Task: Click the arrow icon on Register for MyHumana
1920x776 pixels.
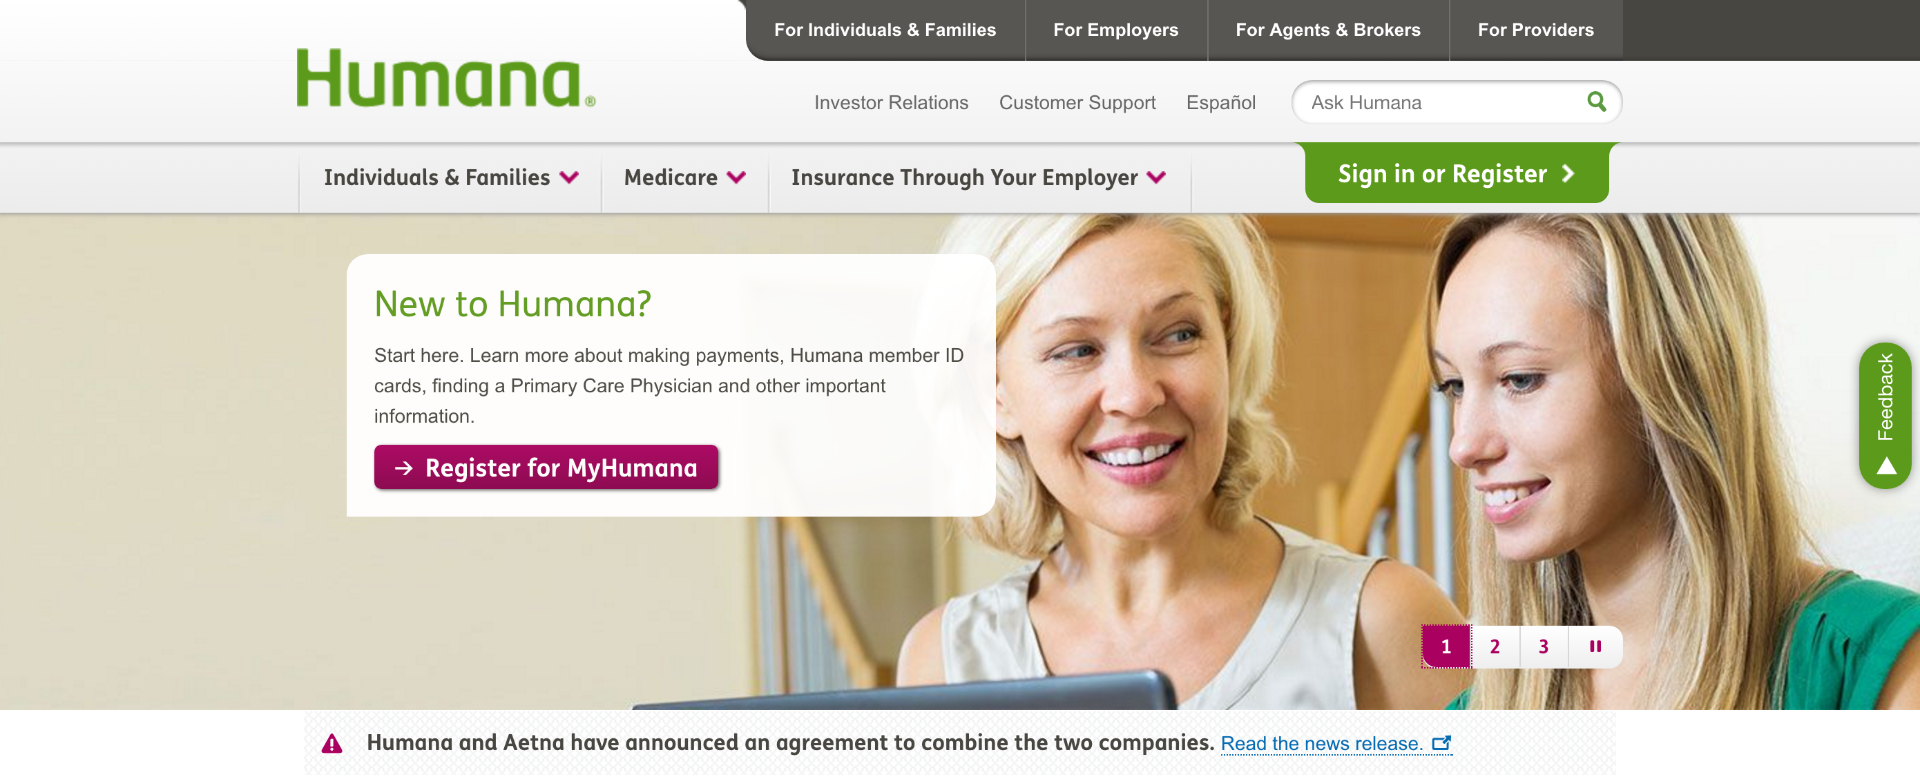Action: pyautogui.click(x=404, y=468)
